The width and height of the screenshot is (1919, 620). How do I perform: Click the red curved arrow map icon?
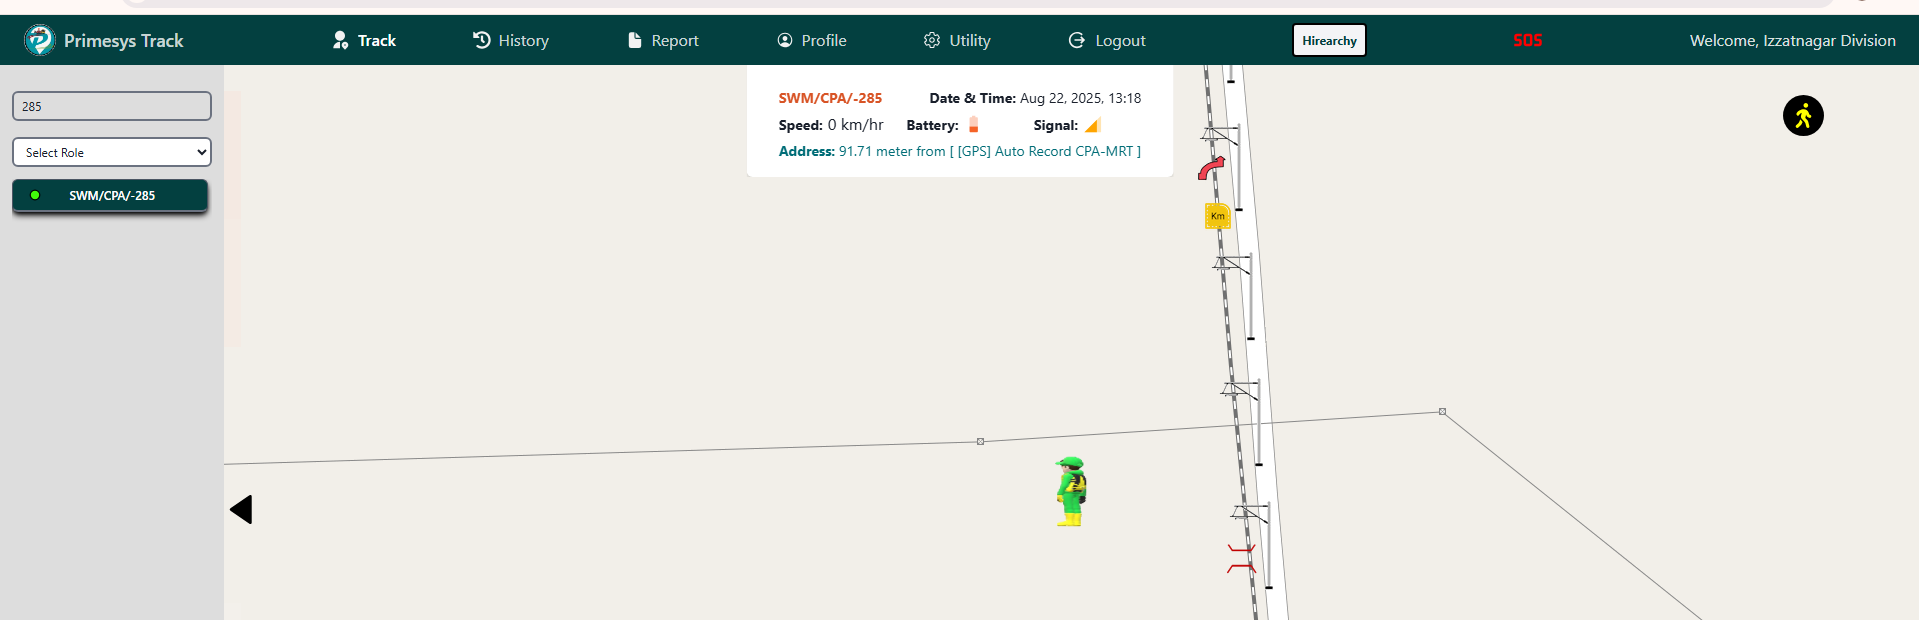click(1211, 168)
